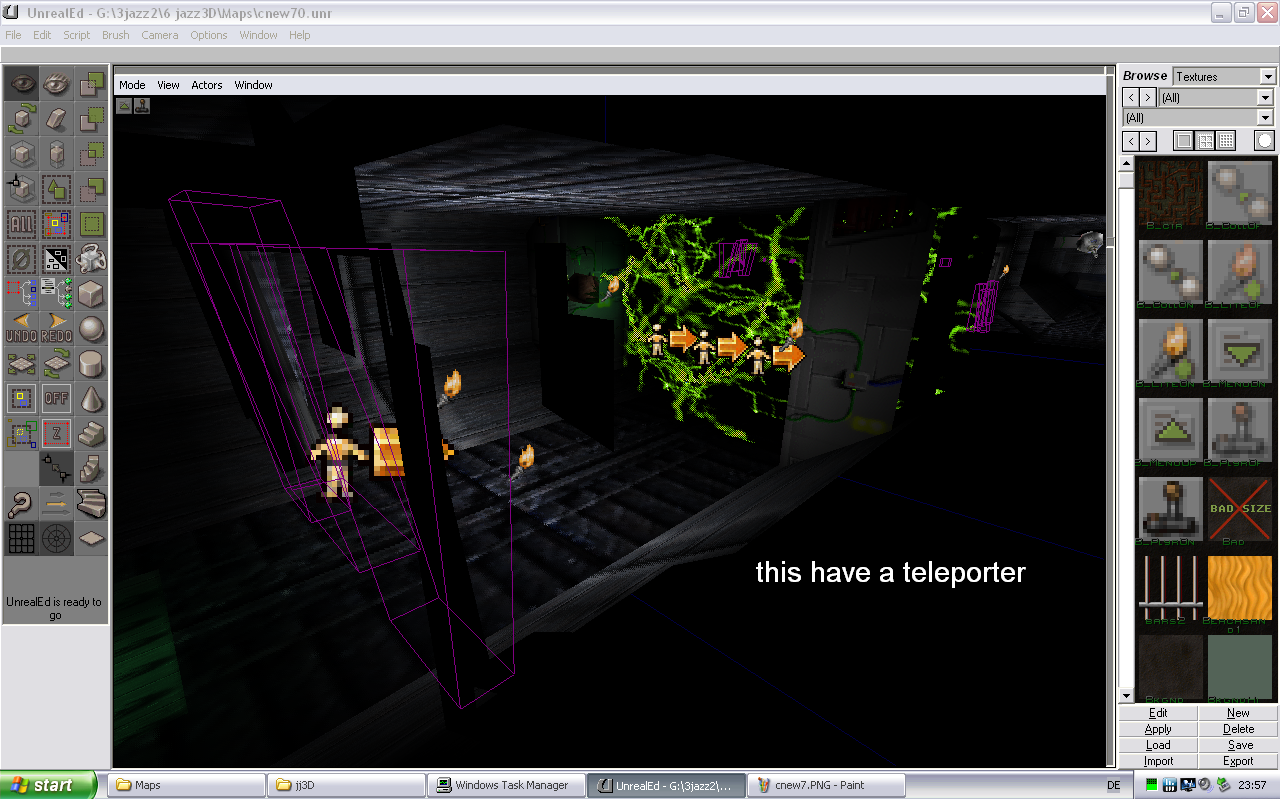1280x799 pixels.
Task: Expand the second (All) group dropdown arrow
Action: click(x=1265, y=118)
